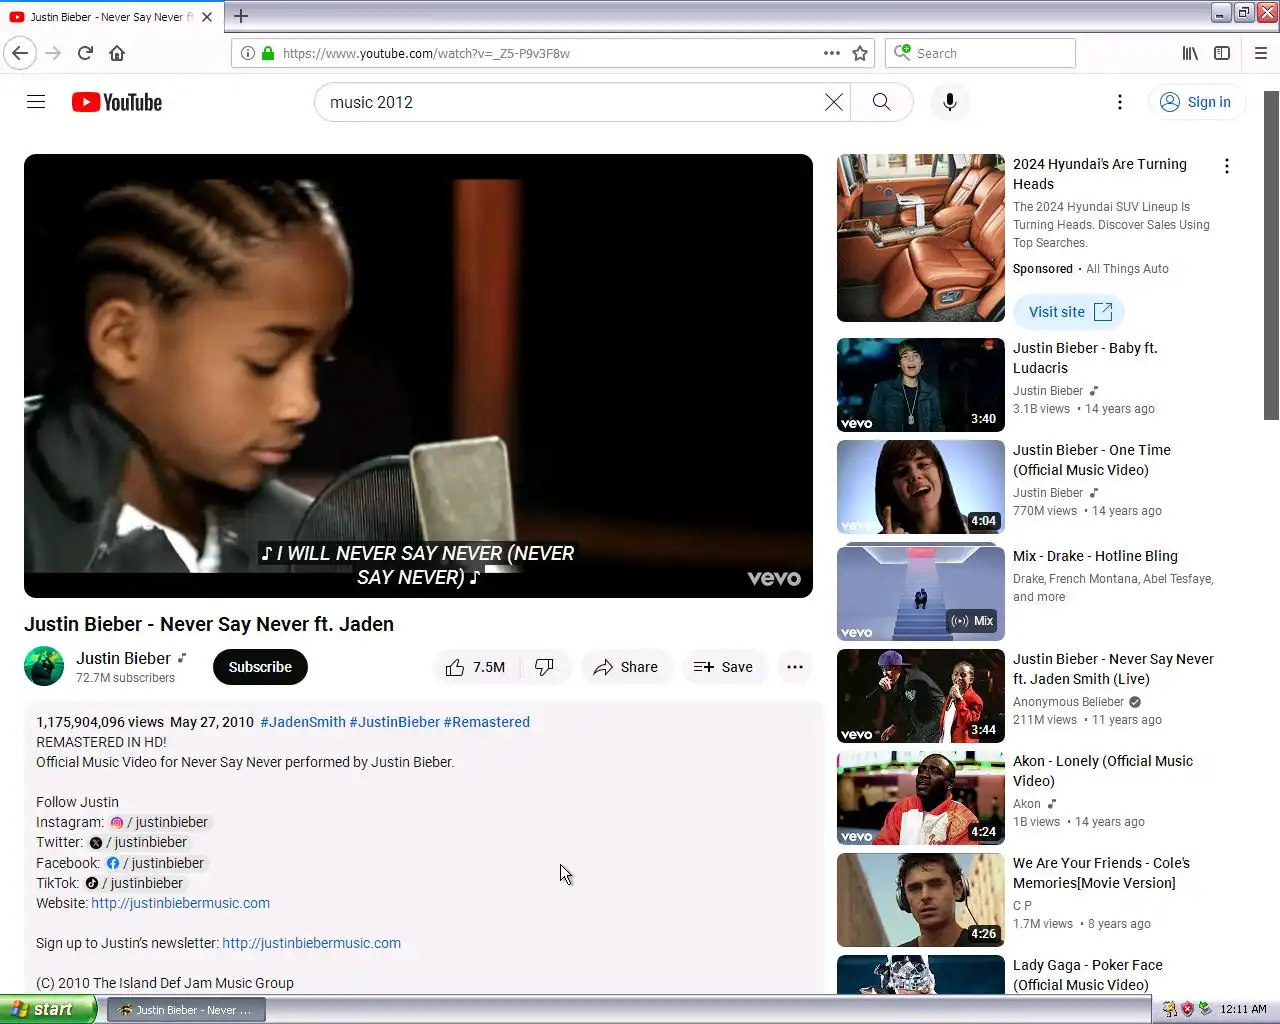Open the Windows Start menu
This screenshot has height=1024, width=1280.
click(48, 1009)
